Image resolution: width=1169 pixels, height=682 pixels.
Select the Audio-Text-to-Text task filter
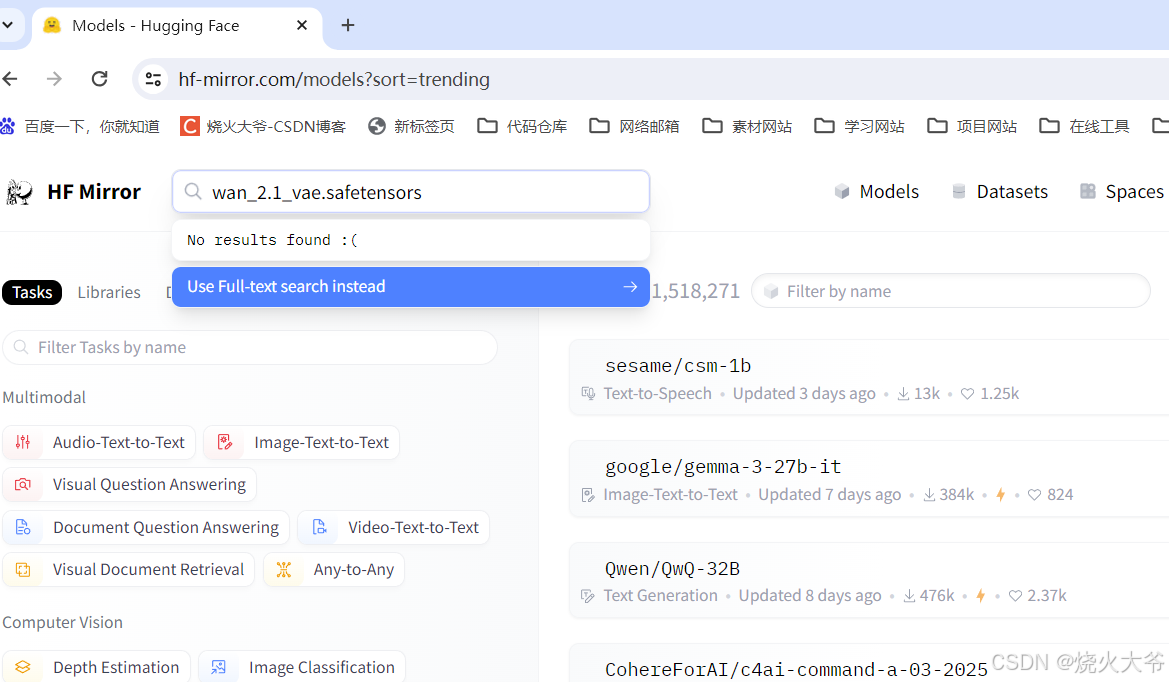[99, 443]
